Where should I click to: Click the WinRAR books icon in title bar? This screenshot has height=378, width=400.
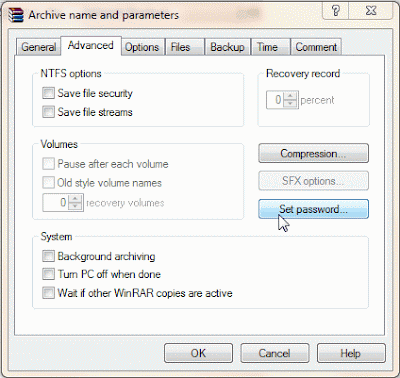pos(16,15)
